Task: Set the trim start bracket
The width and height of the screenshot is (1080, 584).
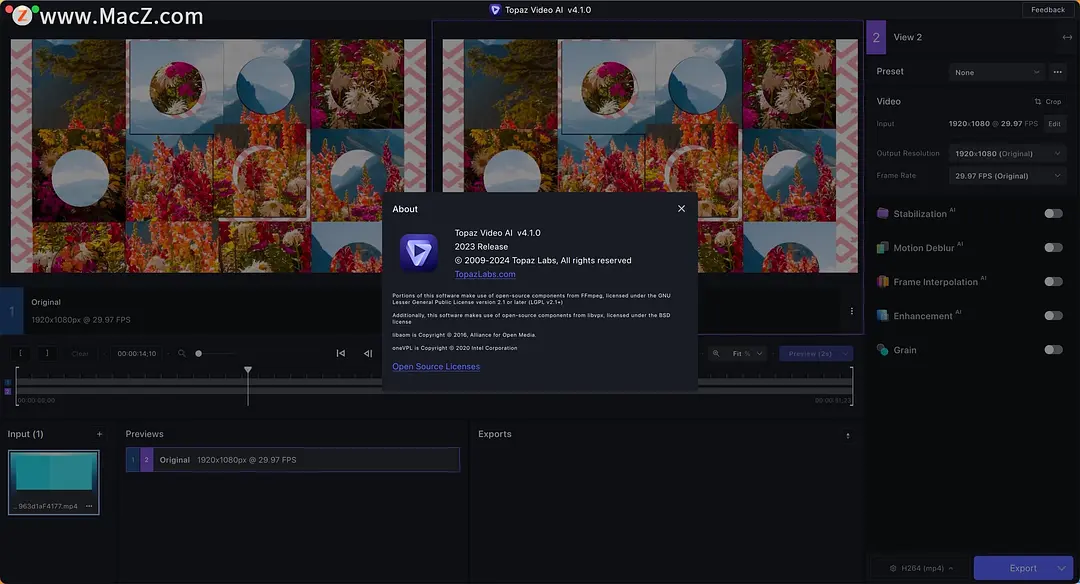Action: 20,353
